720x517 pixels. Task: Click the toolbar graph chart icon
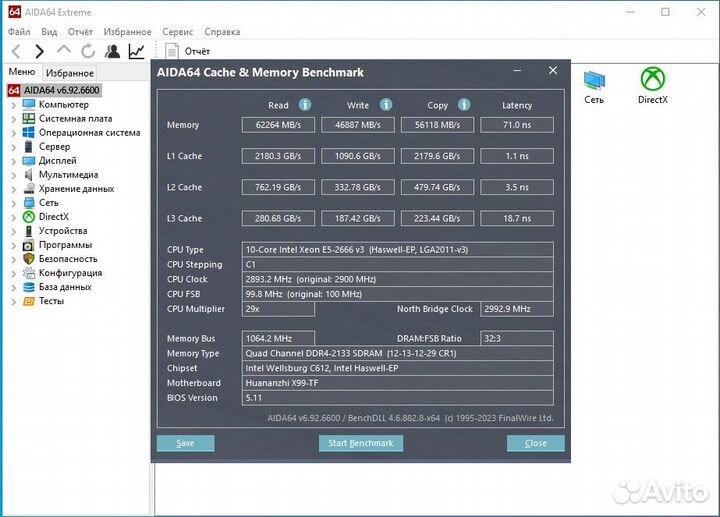pos(136,51)
